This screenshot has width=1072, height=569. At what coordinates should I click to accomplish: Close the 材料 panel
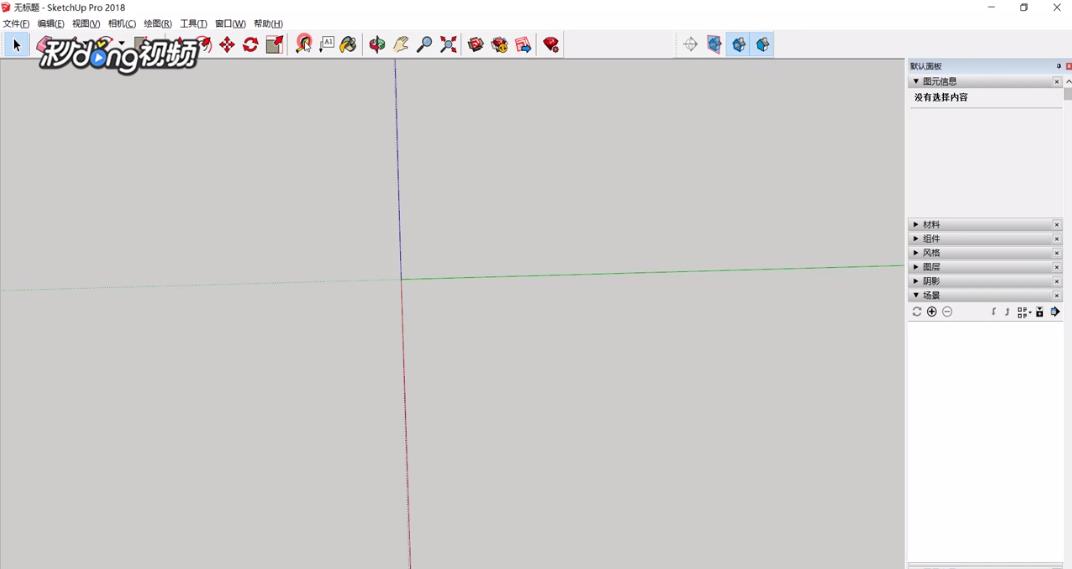(x=1057, y=224)
